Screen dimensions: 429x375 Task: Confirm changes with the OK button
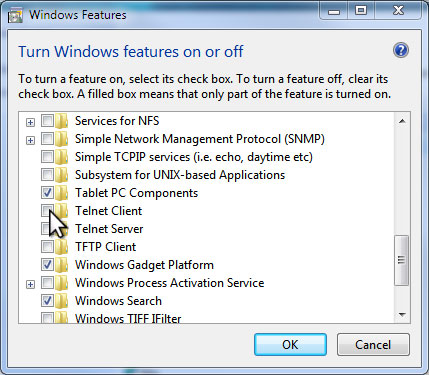[290, 345]
